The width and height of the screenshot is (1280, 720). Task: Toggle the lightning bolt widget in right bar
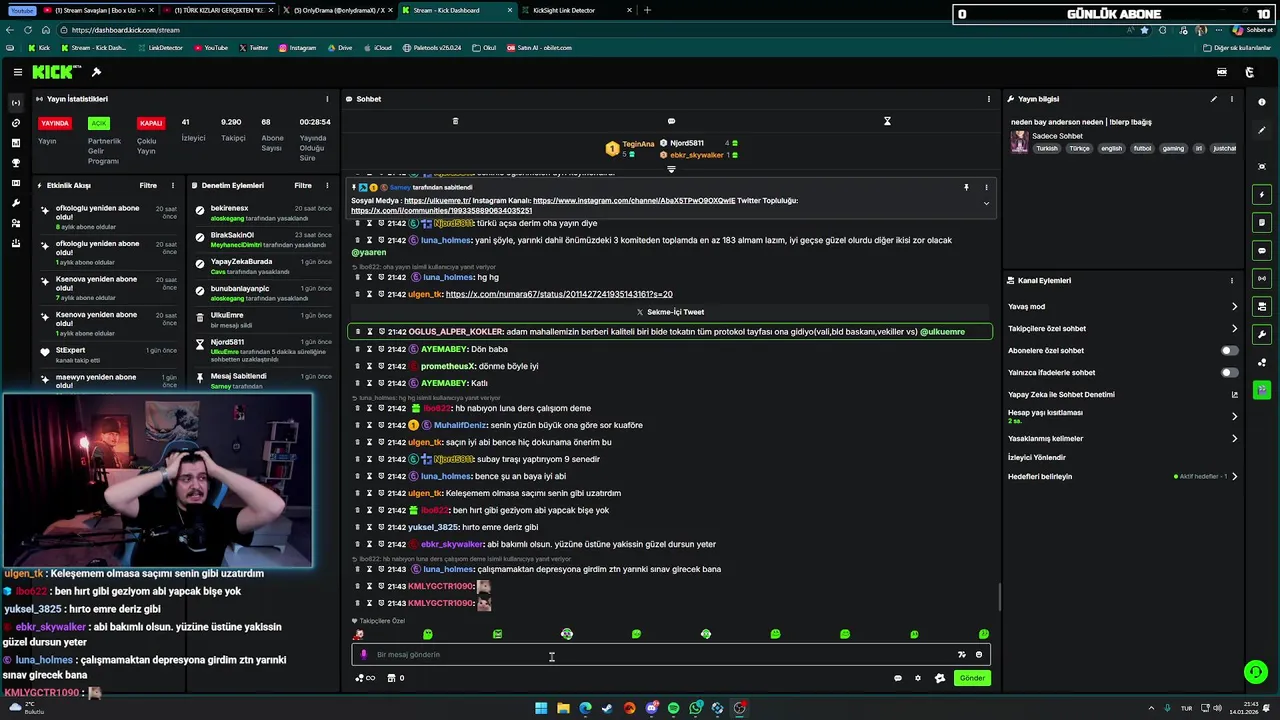coord(1262,194)
